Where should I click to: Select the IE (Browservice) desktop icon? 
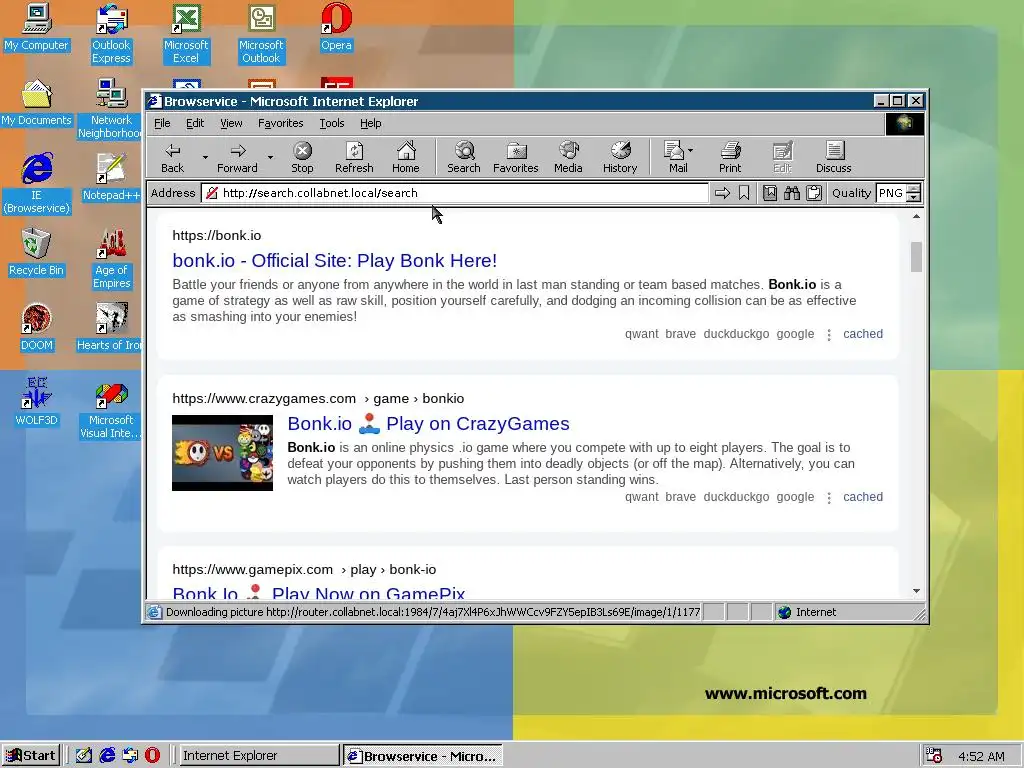37,184
